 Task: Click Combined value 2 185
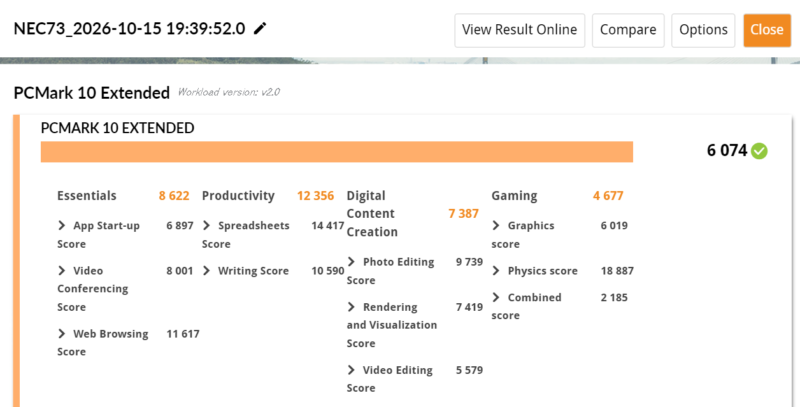point(614,297)
